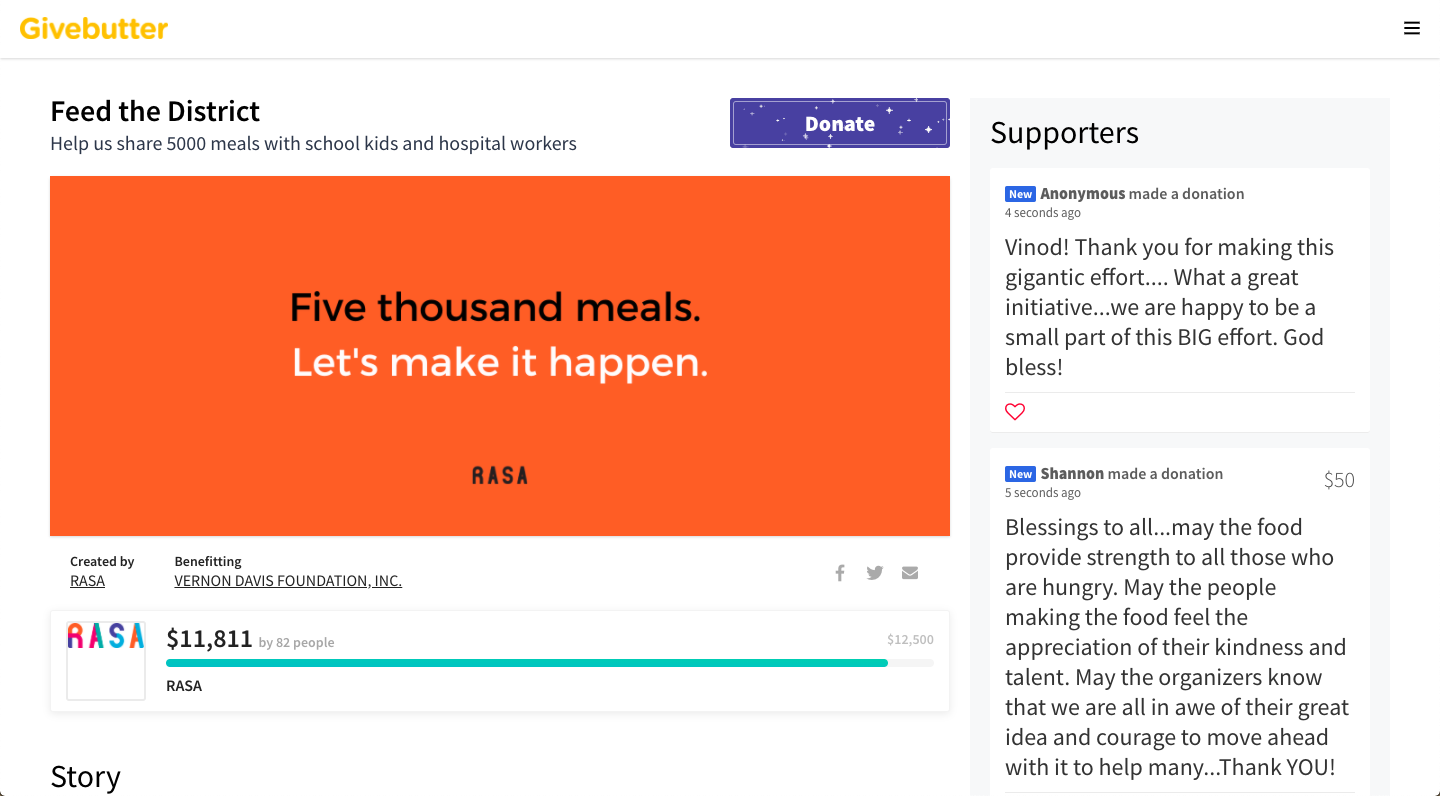
Task: Click the Givebutter logo
Action: coord(94,28)
